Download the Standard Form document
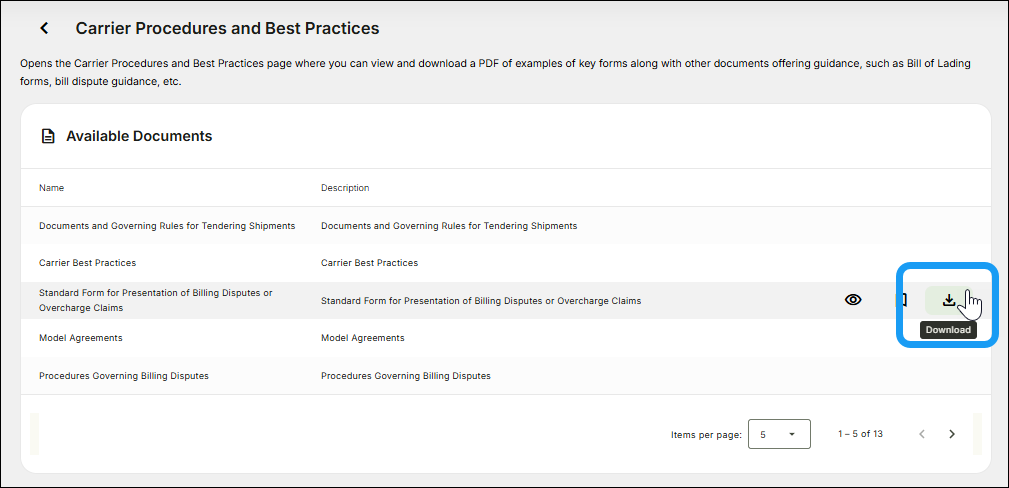Screen dimensions: 1009x488 click(x=949, y=300)
